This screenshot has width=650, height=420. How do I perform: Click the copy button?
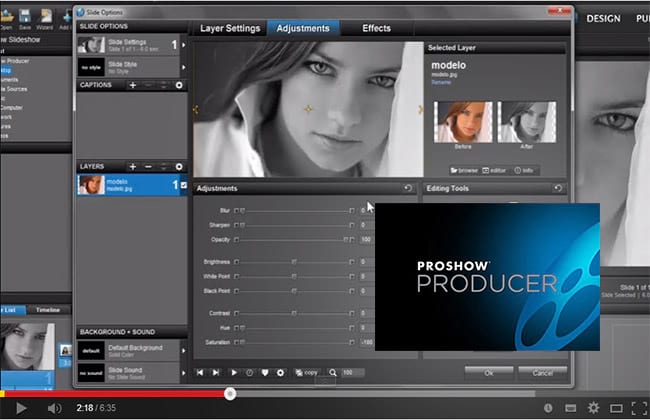(306, 373)
